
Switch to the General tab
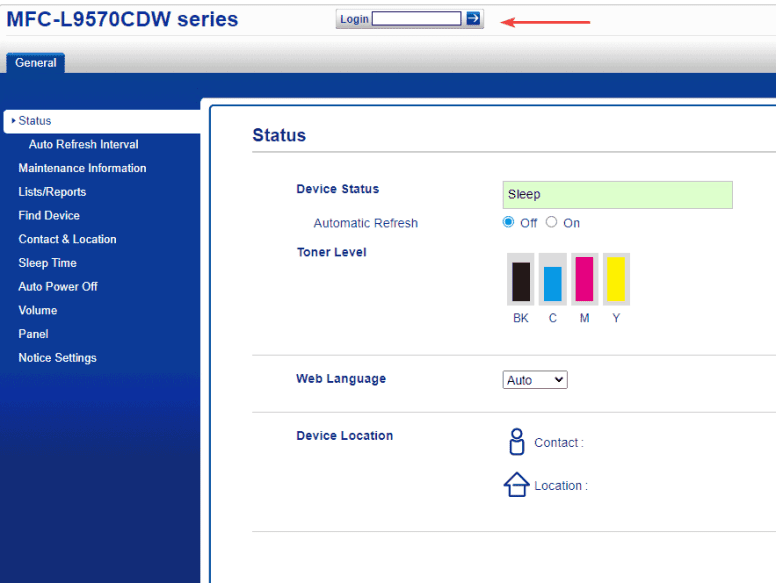[36, 63]
